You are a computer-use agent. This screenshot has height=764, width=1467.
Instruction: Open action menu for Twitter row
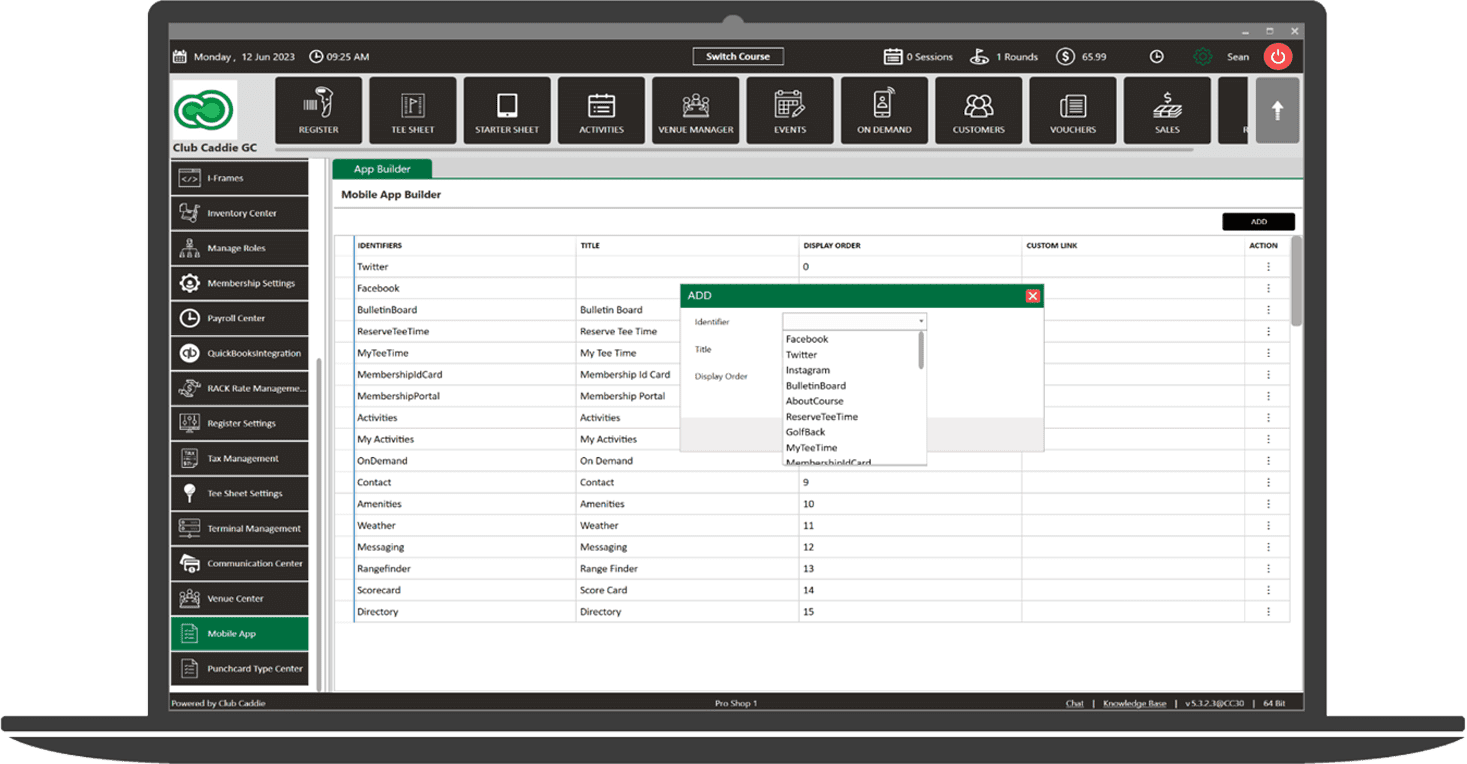click(x=1268, y=267)
